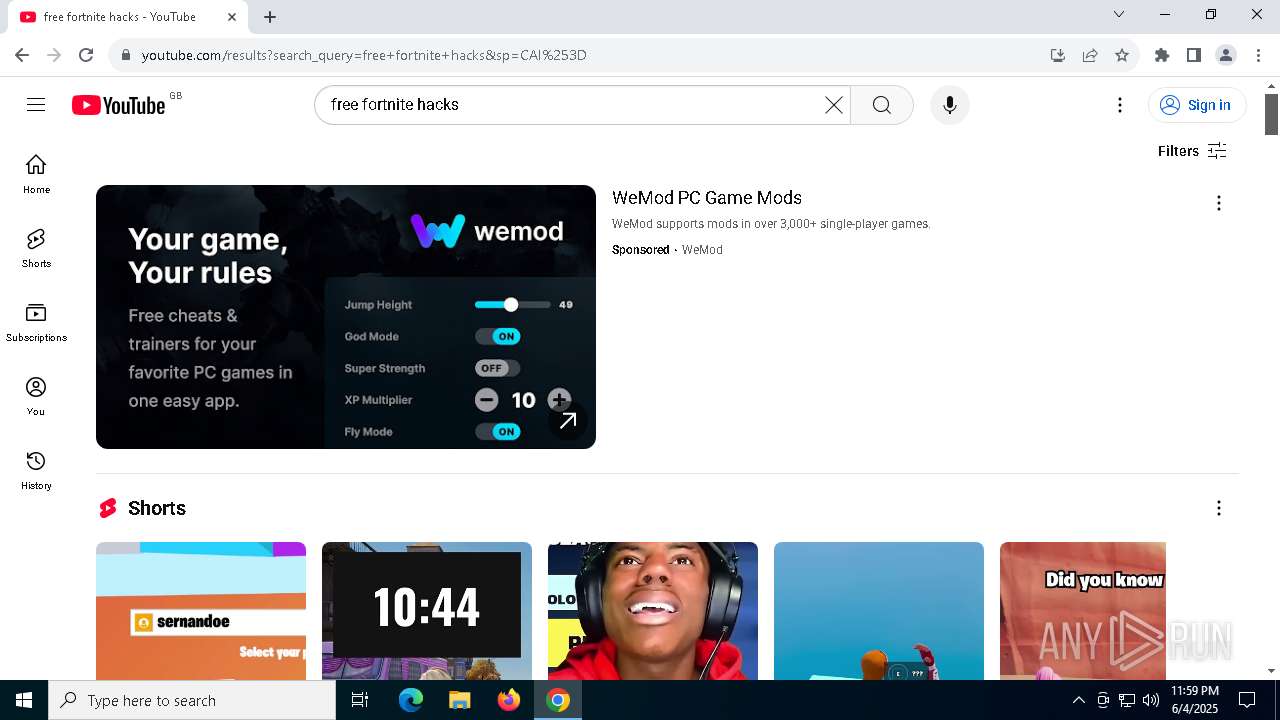
Task: Open YouTube settings three-dot menu
Action: tap(1120, 105)
